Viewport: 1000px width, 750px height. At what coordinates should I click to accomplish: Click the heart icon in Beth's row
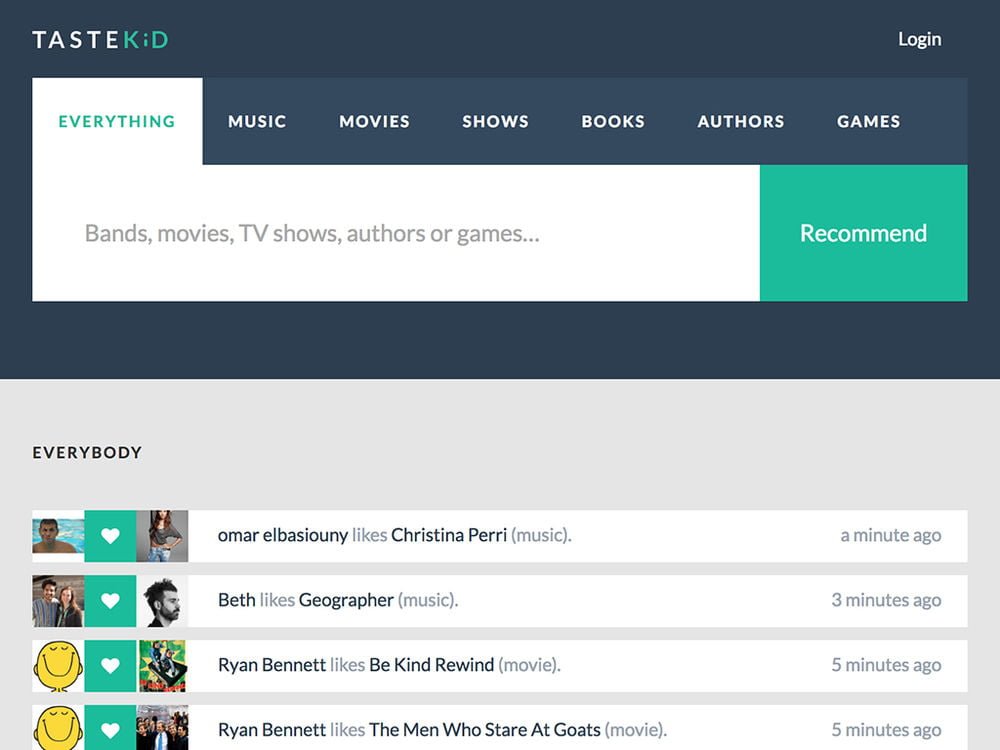tap(110, 601)
